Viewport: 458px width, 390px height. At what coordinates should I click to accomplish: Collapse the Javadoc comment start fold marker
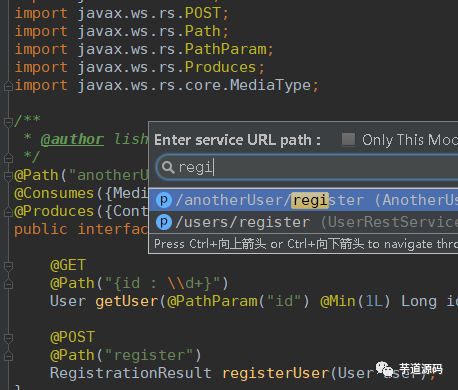coord(8,122)
